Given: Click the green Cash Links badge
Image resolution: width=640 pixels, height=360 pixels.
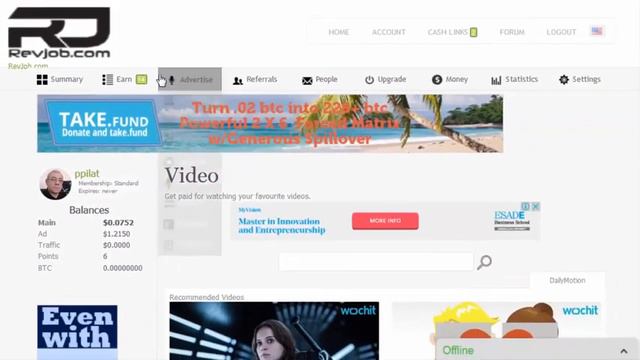Looking at the screenshot, I should click(473, 32).
